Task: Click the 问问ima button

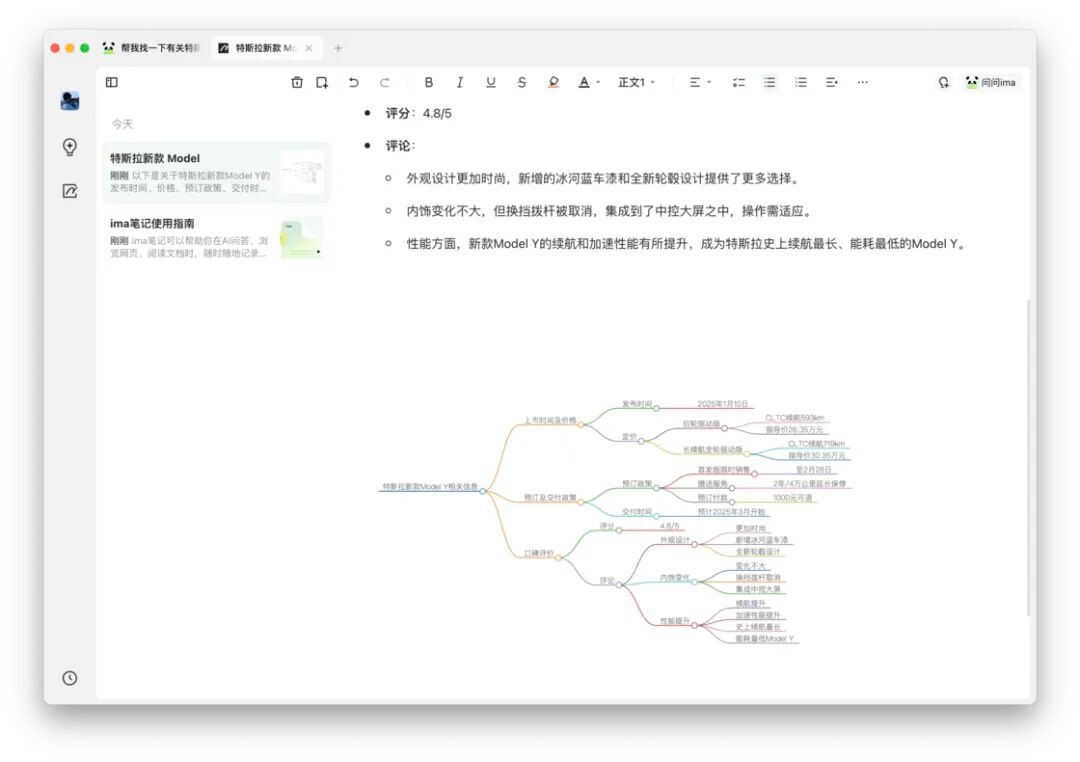Action: point(990,82)
